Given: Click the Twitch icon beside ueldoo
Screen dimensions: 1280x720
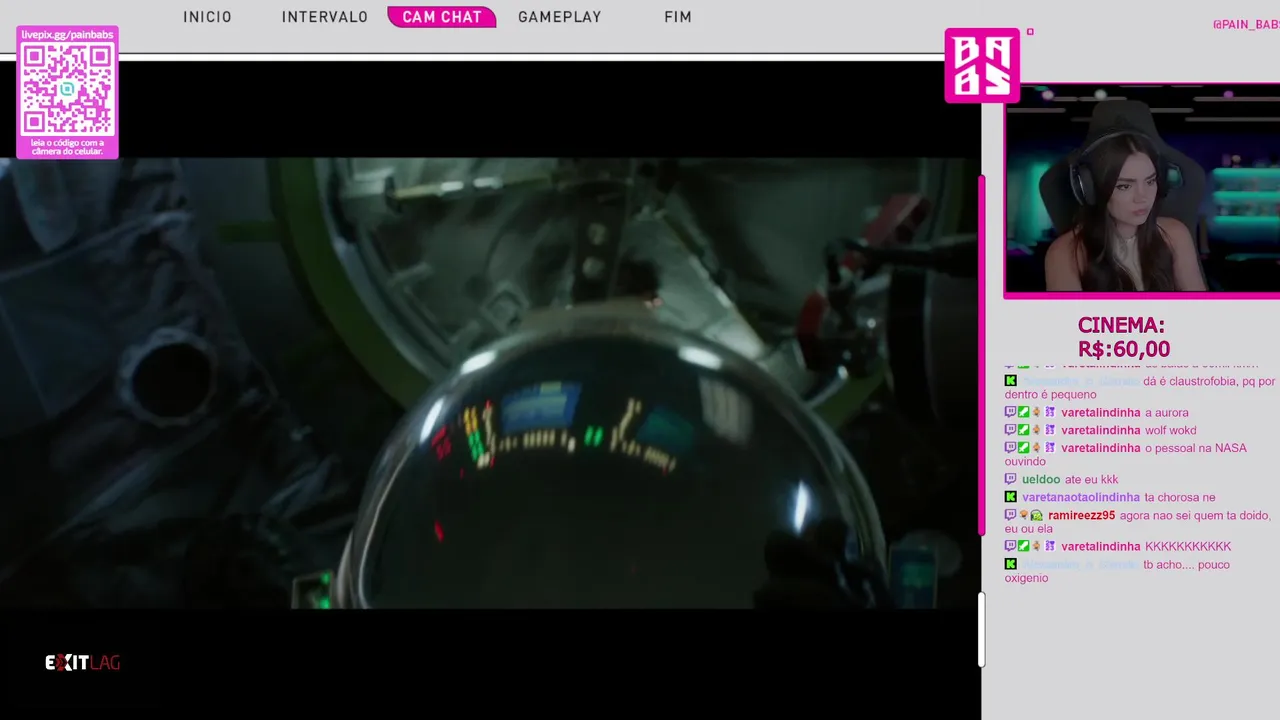Looking at the screenshot, I should [1011, 479].
